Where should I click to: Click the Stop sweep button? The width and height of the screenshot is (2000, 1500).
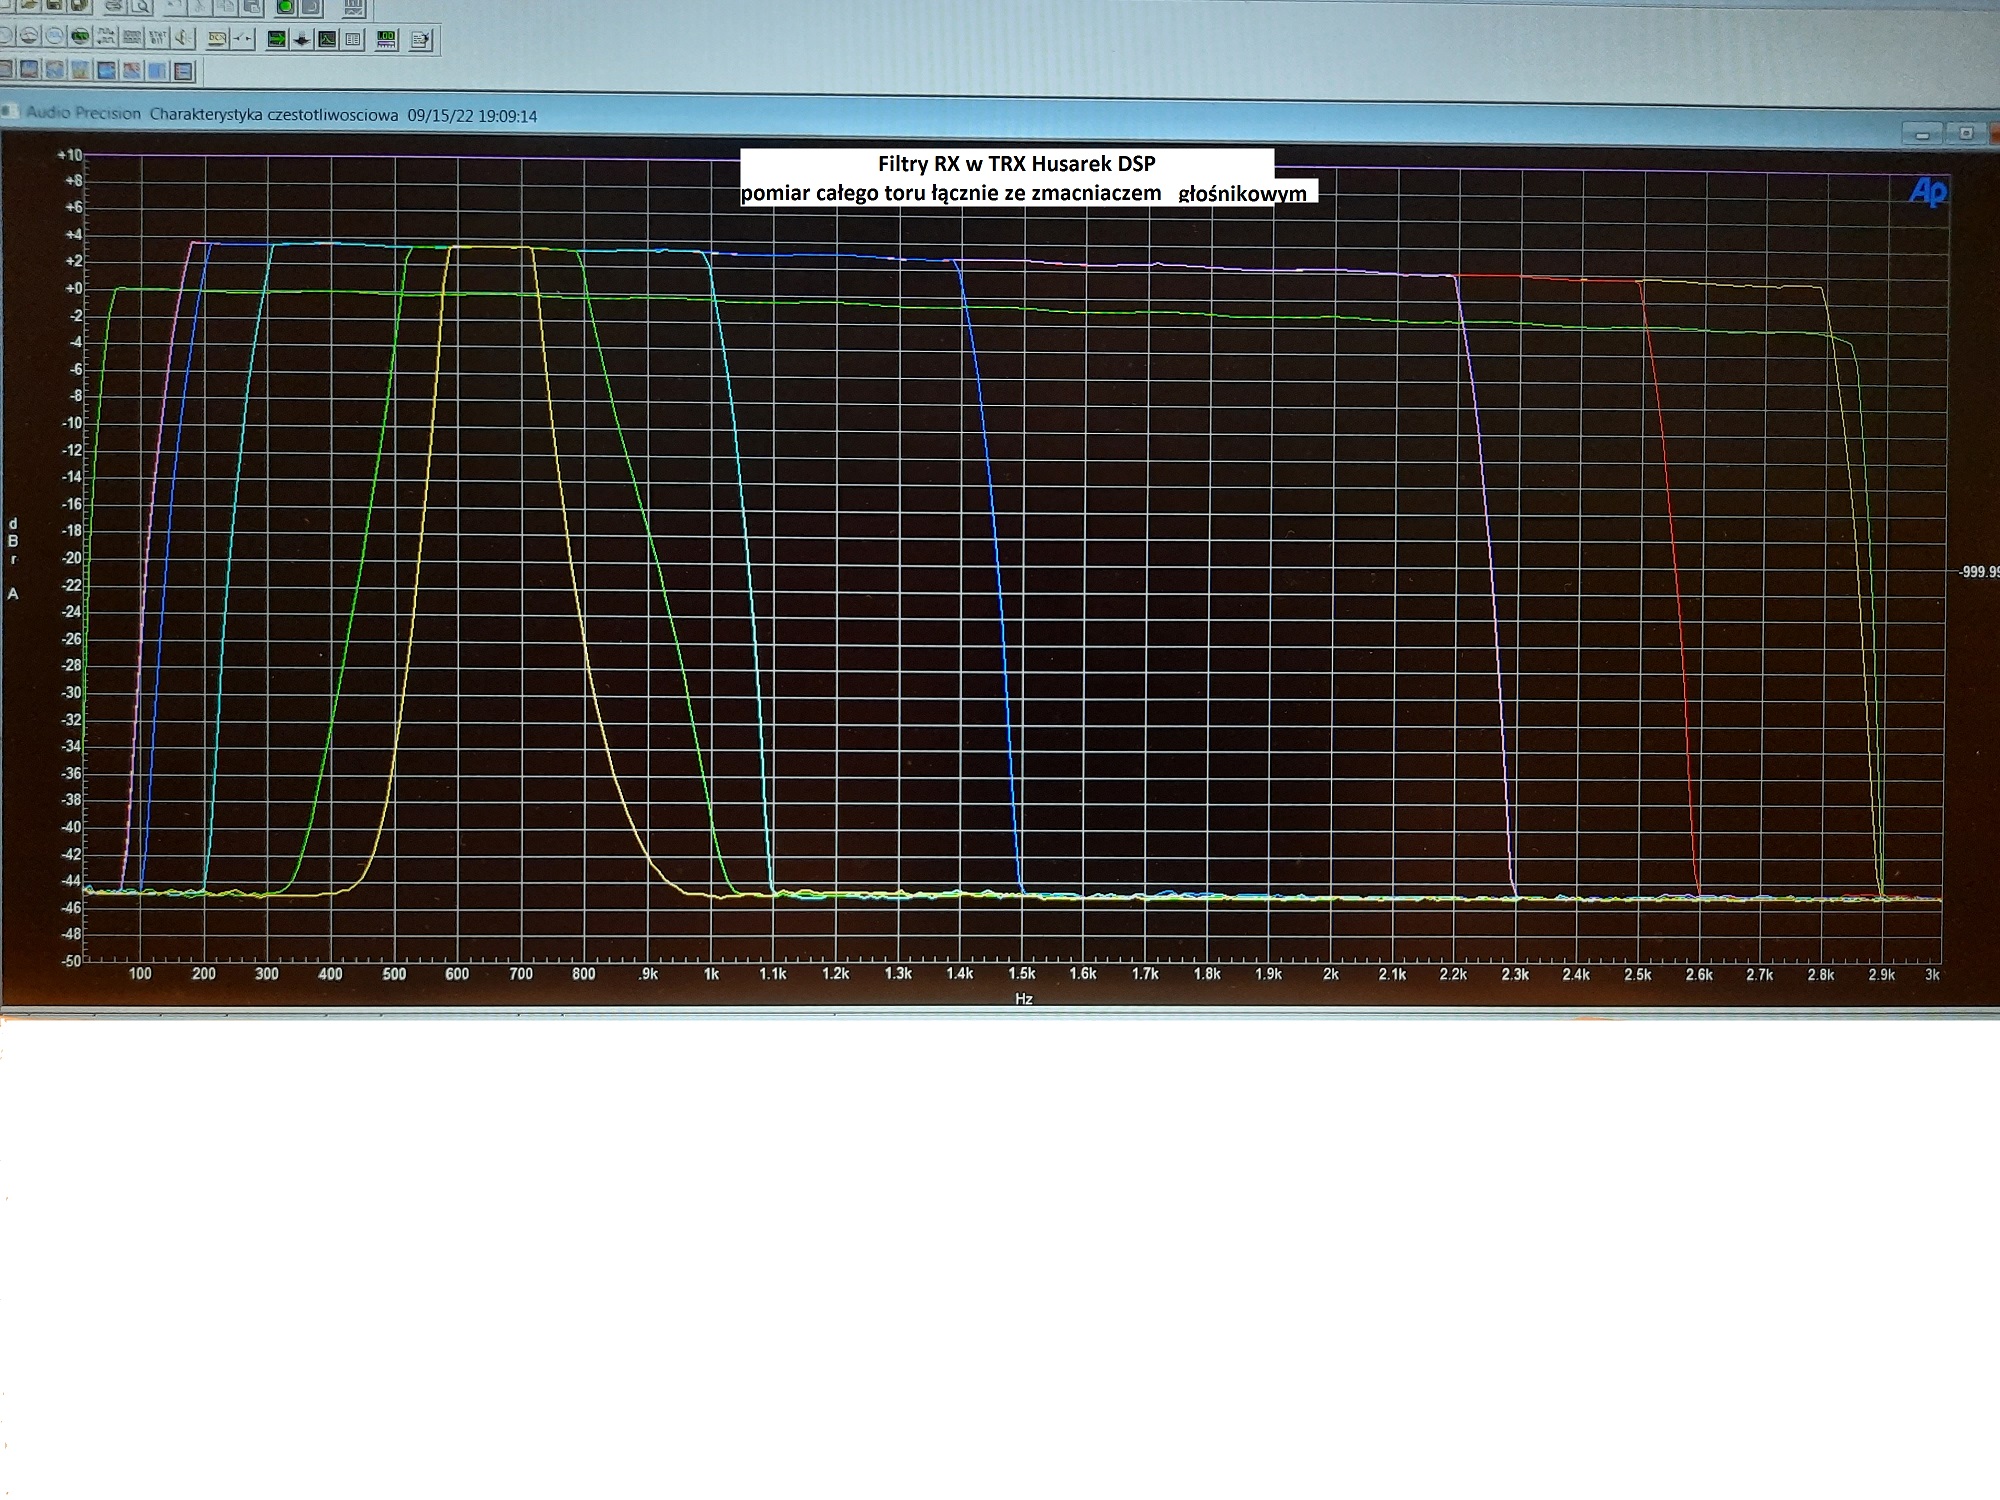click(311, 7)
